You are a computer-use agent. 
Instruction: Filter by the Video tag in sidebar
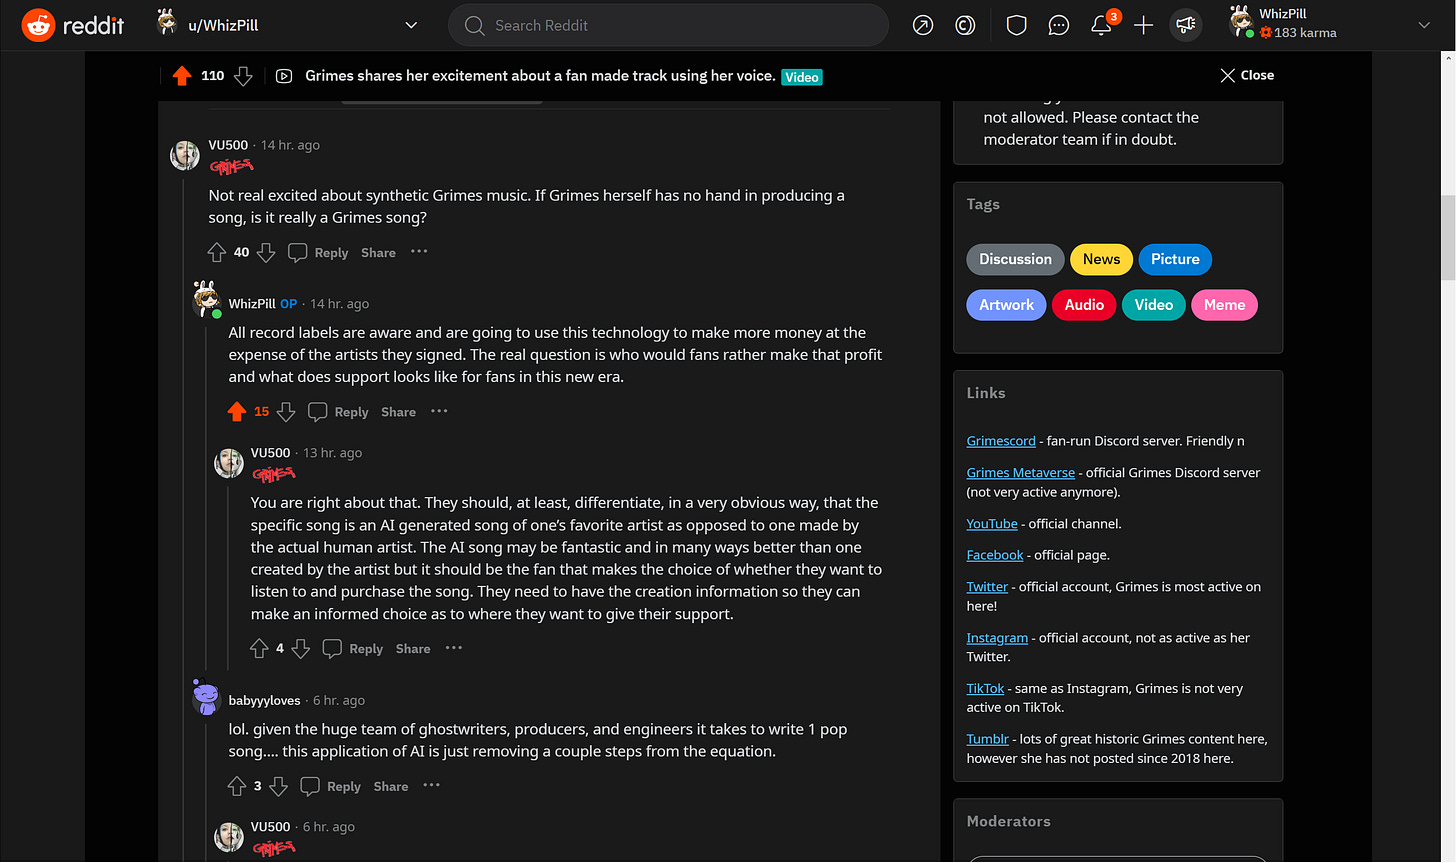click(x=1153, y=305)
